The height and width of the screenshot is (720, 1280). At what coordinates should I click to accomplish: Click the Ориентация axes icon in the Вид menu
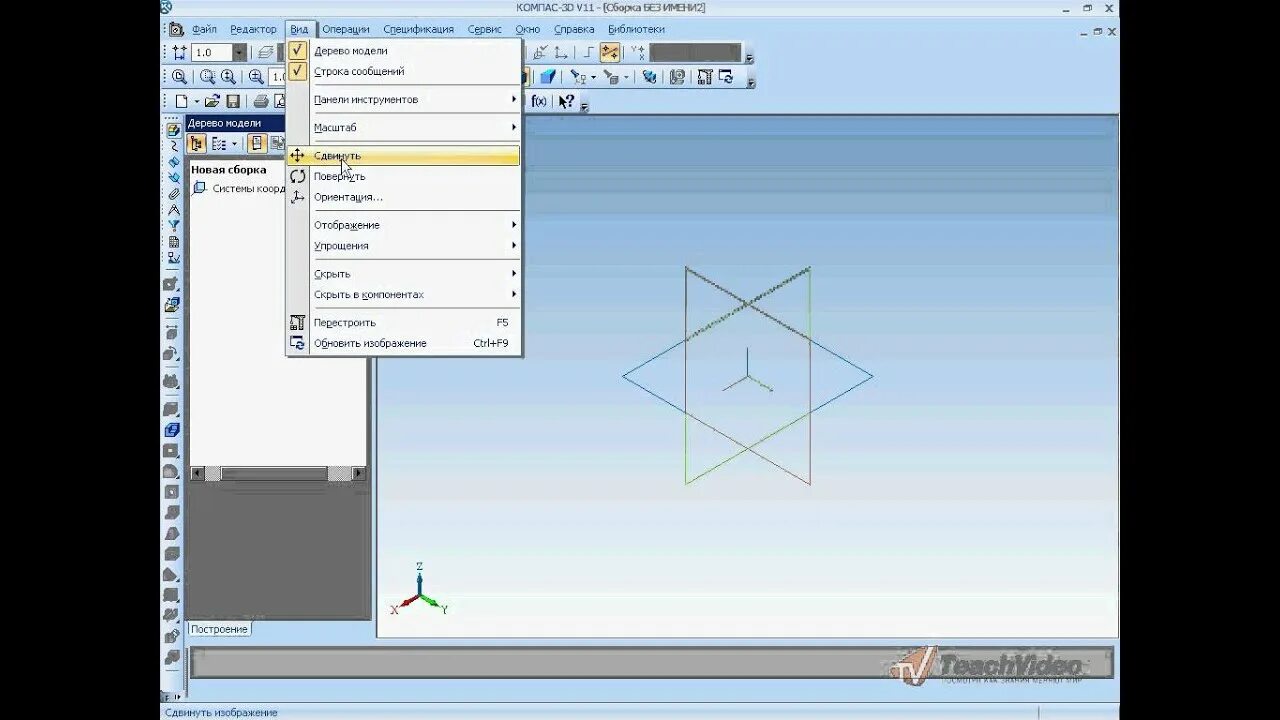[297, 197]
